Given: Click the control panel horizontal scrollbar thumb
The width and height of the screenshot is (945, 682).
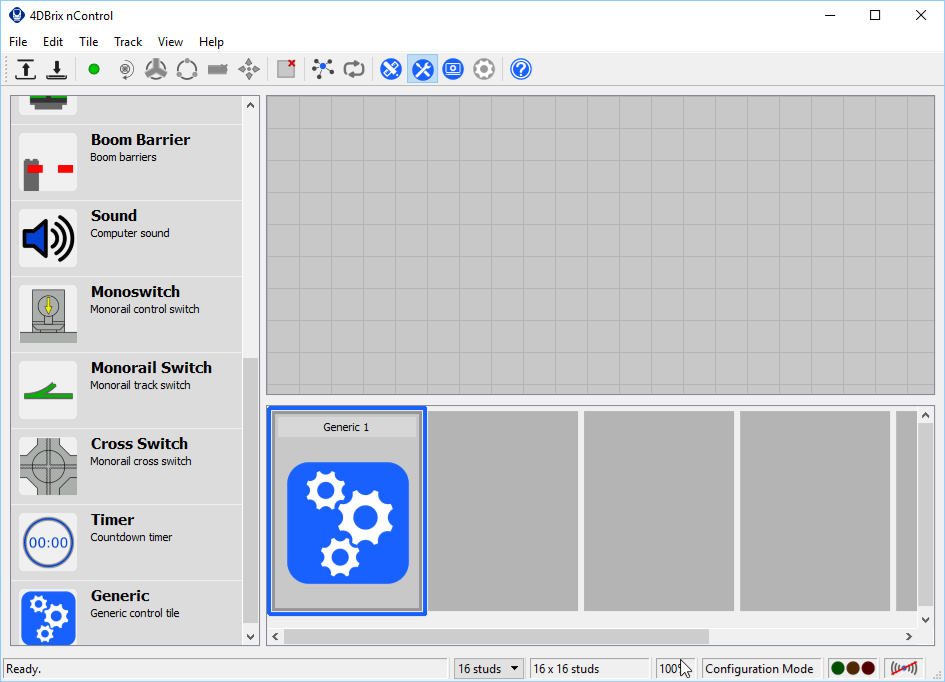Looking at the screenshot, I should coord(497,636).
